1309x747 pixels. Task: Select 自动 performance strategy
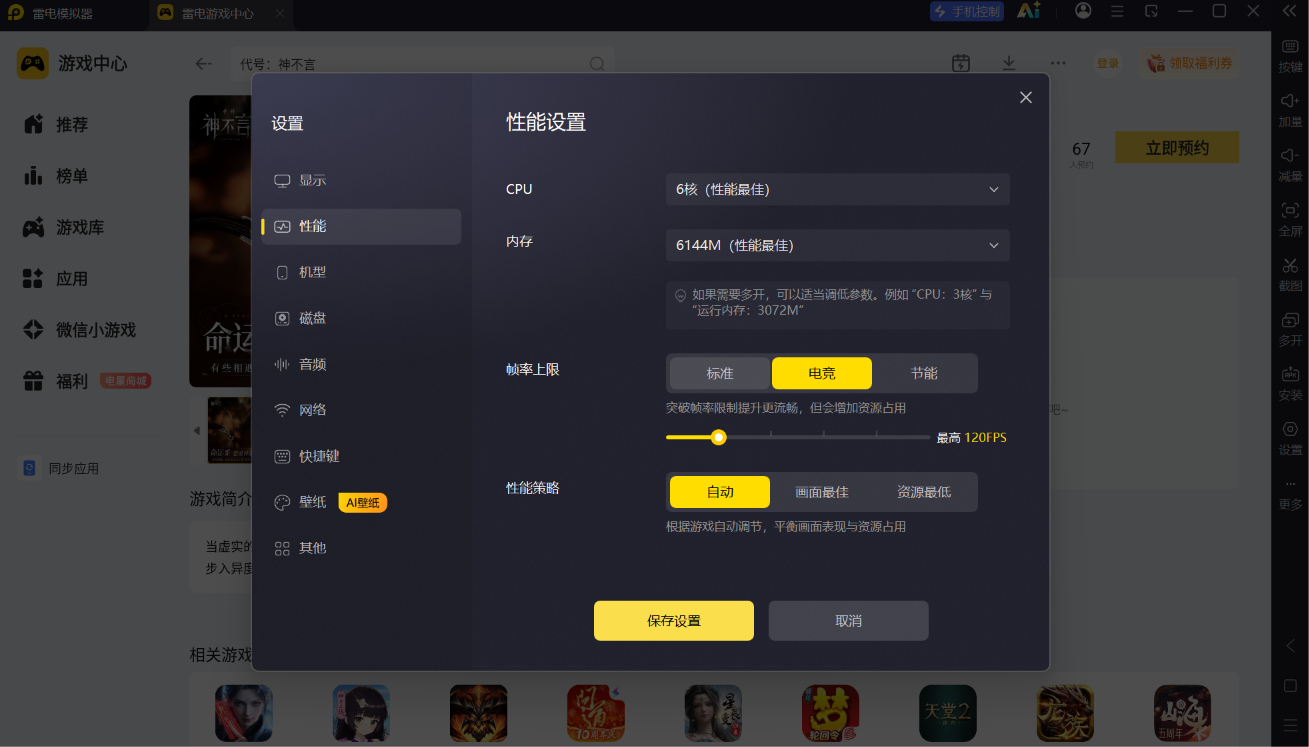click(x=720, y=492)
